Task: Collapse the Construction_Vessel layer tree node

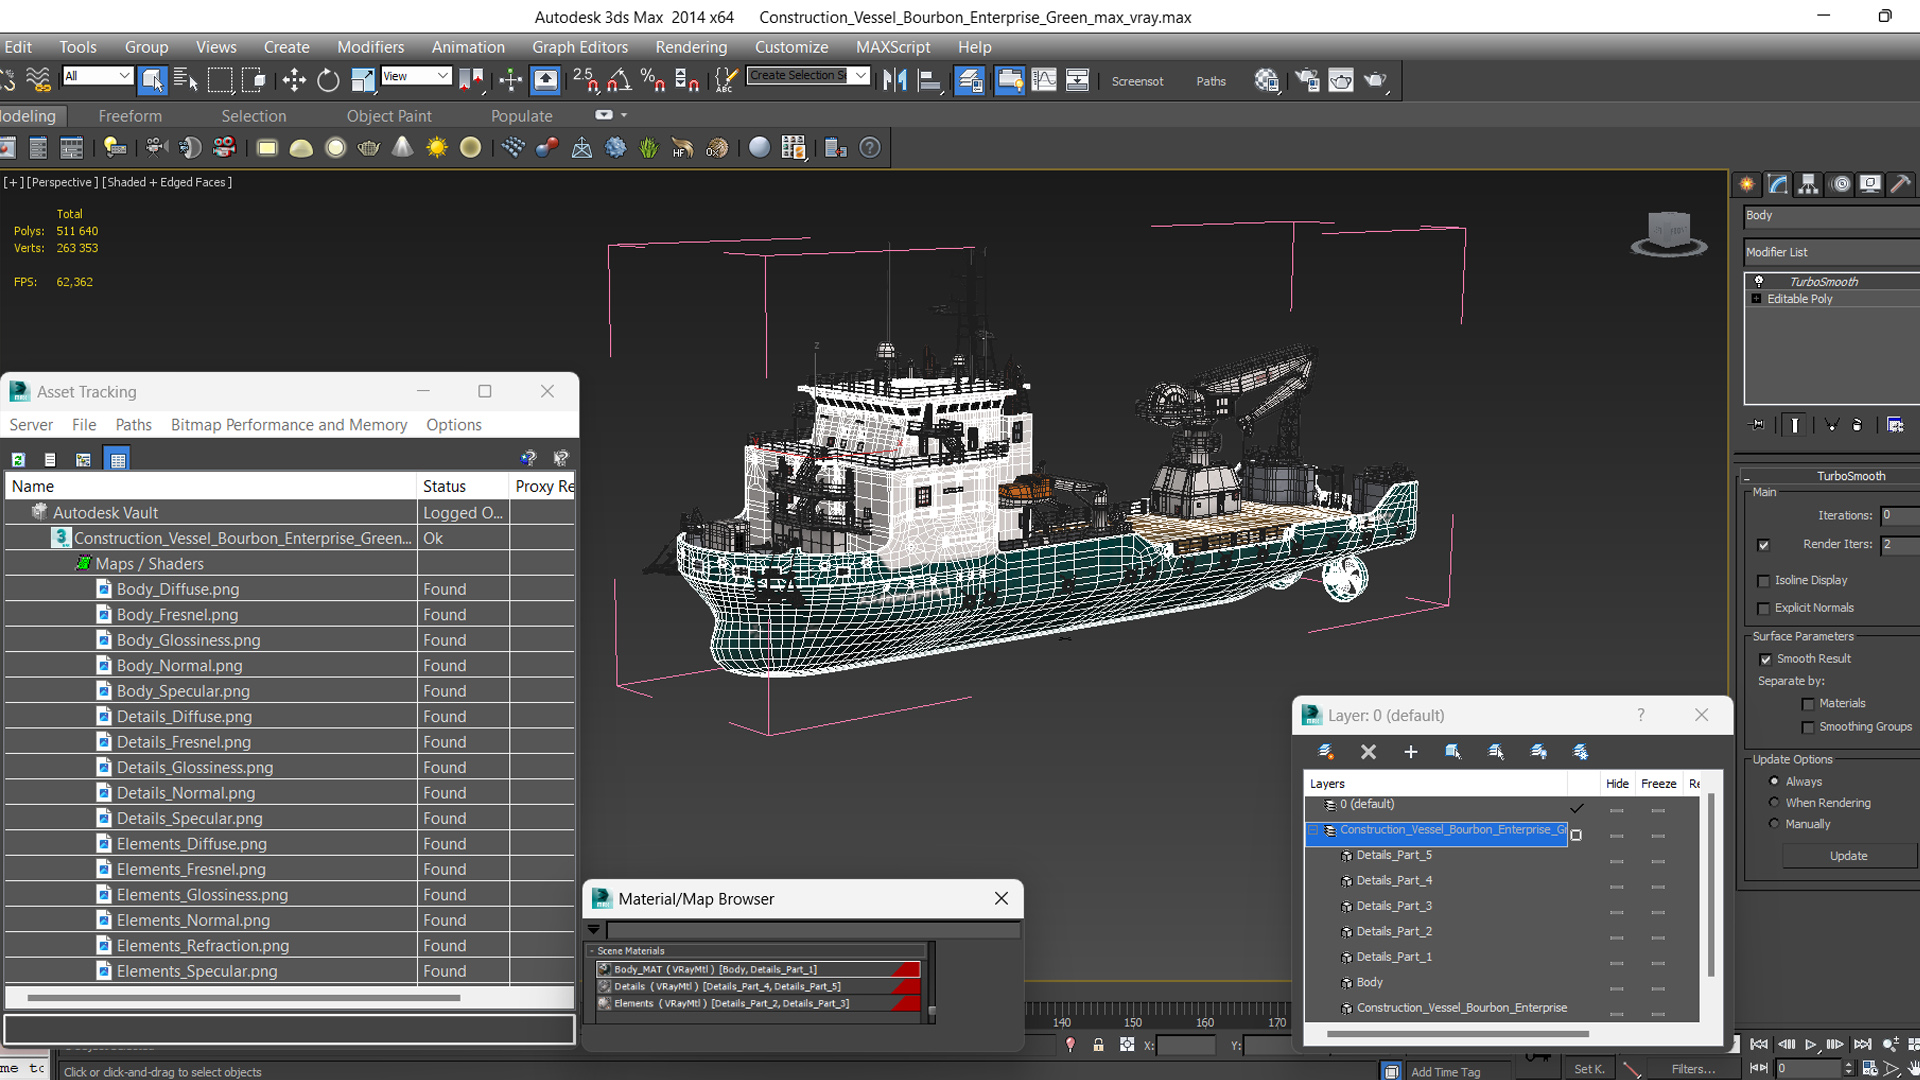Action: (1313, 830)
